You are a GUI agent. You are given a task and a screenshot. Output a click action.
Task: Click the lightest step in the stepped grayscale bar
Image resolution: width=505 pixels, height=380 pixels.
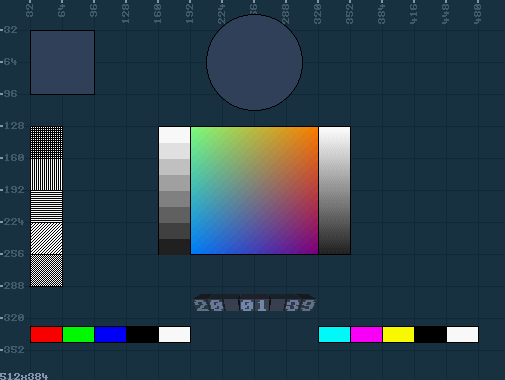(x=174, y=135)
